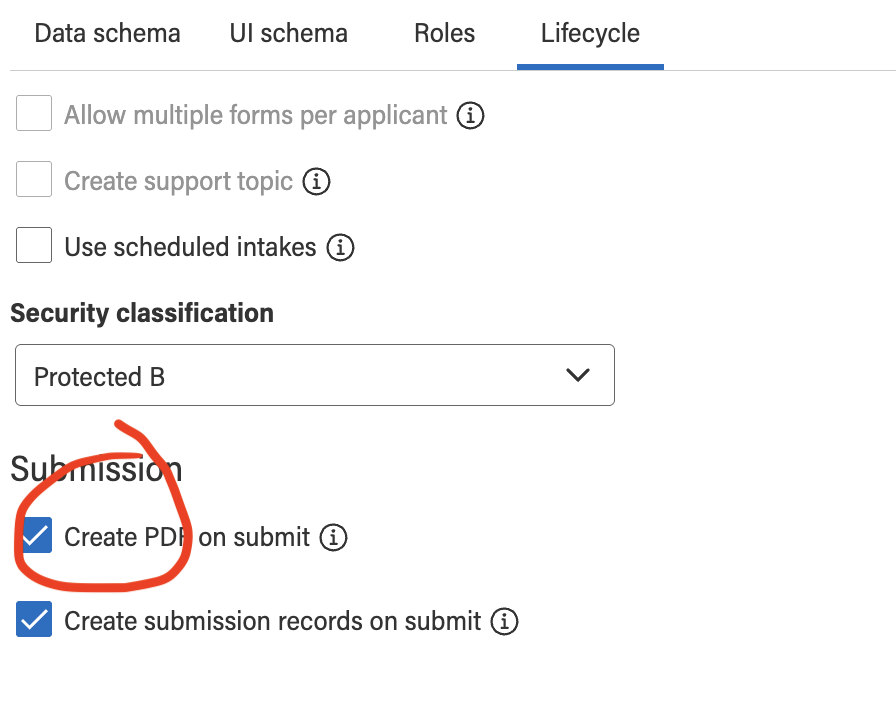Open the UI schema tab

tap(289, 33)
